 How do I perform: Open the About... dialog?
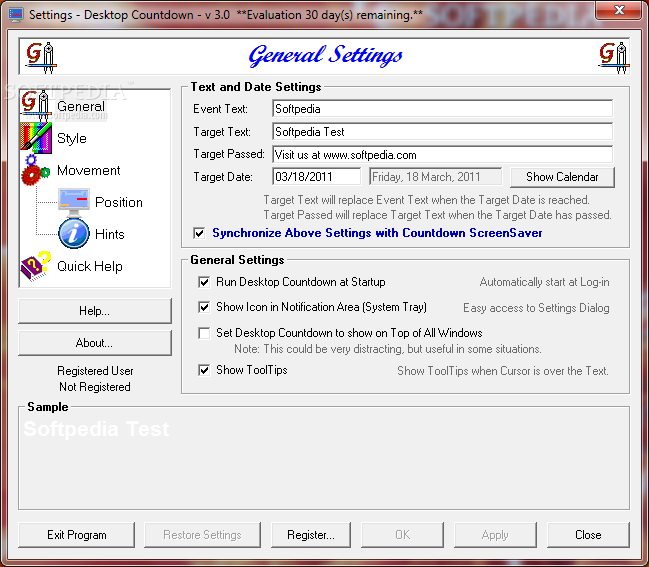coord(94,343)
